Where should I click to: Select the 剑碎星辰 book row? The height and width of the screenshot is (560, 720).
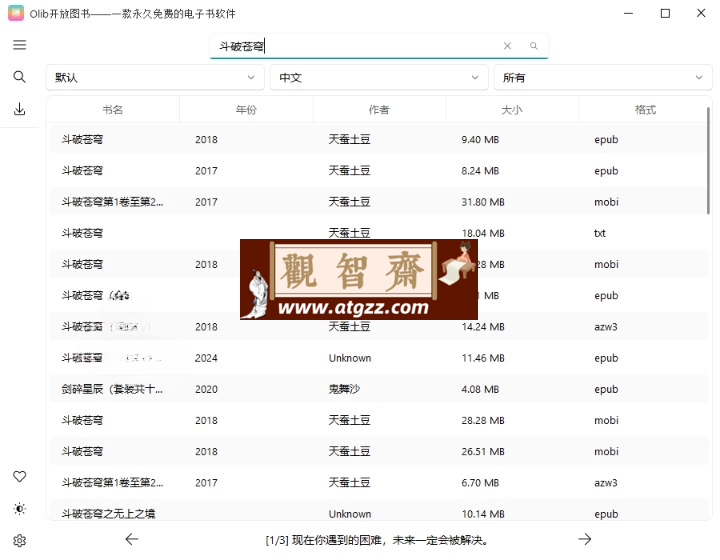coord(377,389)
